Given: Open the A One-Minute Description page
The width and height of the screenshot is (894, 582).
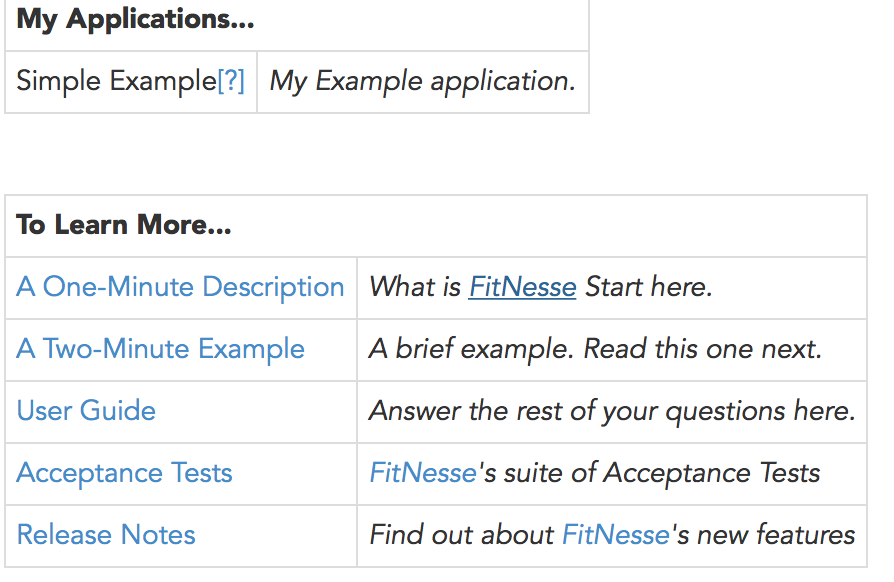Looking at the screenshot, I should coord(180,287).
